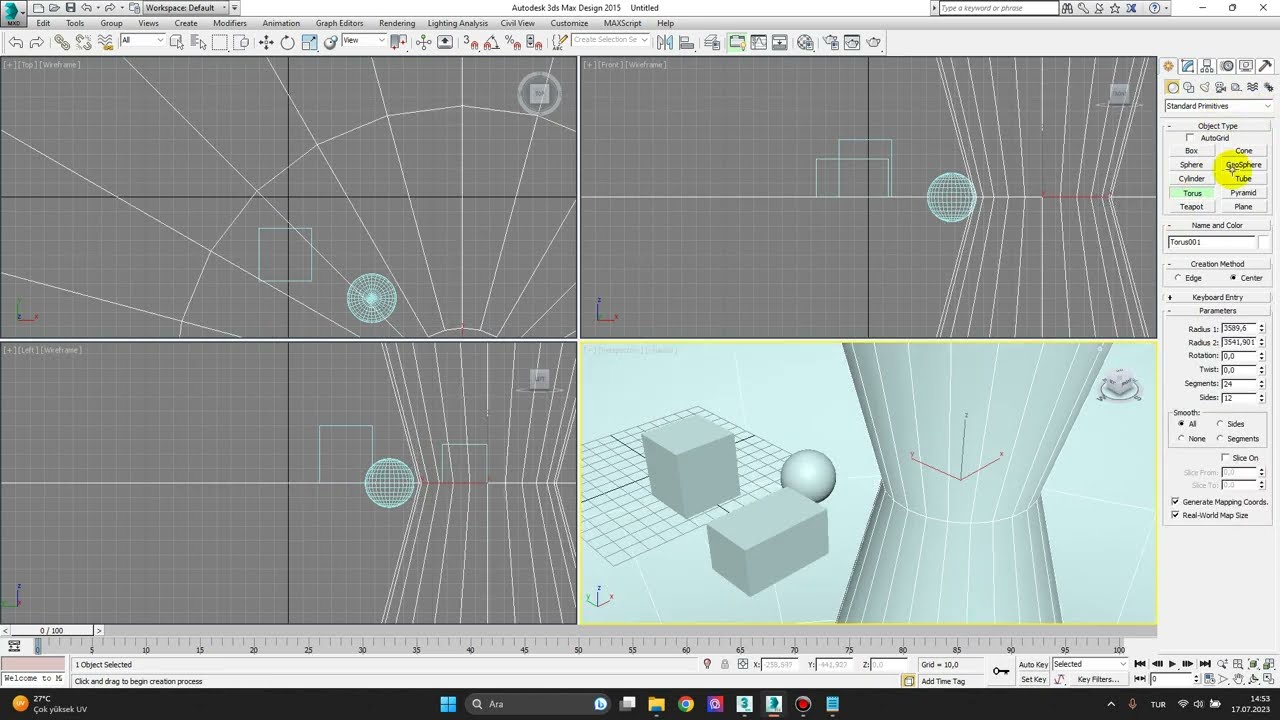Activate the Select and Link tool
This screenshot has width=1280, height=720.
(x=62, y=42)
